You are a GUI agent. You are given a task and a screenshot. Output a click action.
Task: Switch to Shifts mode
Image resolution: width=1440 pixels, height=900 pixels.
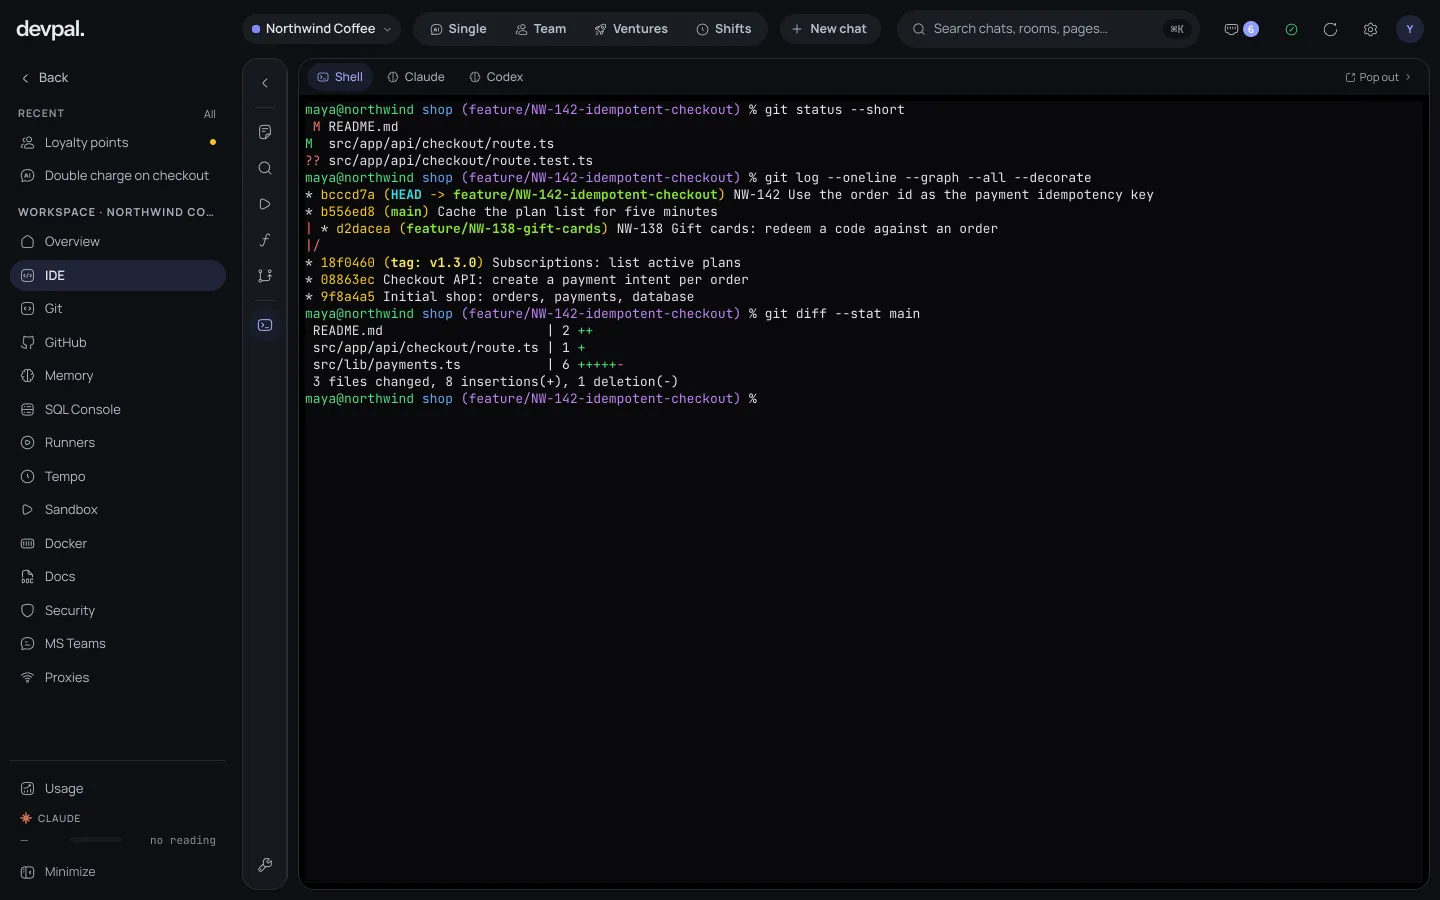click(x=723, y=29)
